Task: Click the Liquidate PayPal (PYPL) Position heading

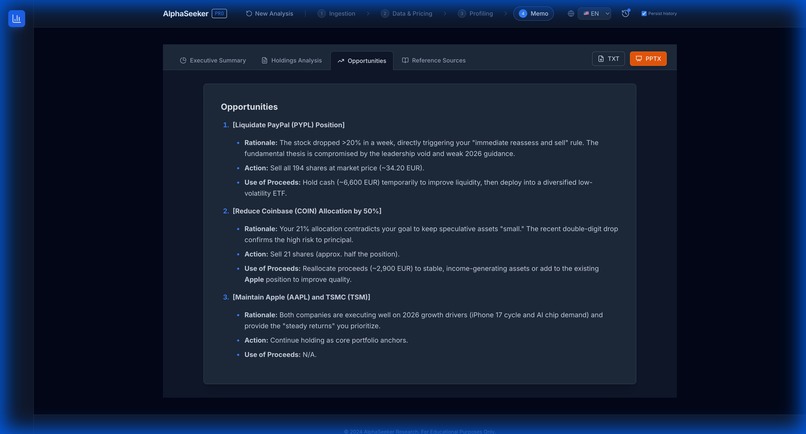Action: 288,125
